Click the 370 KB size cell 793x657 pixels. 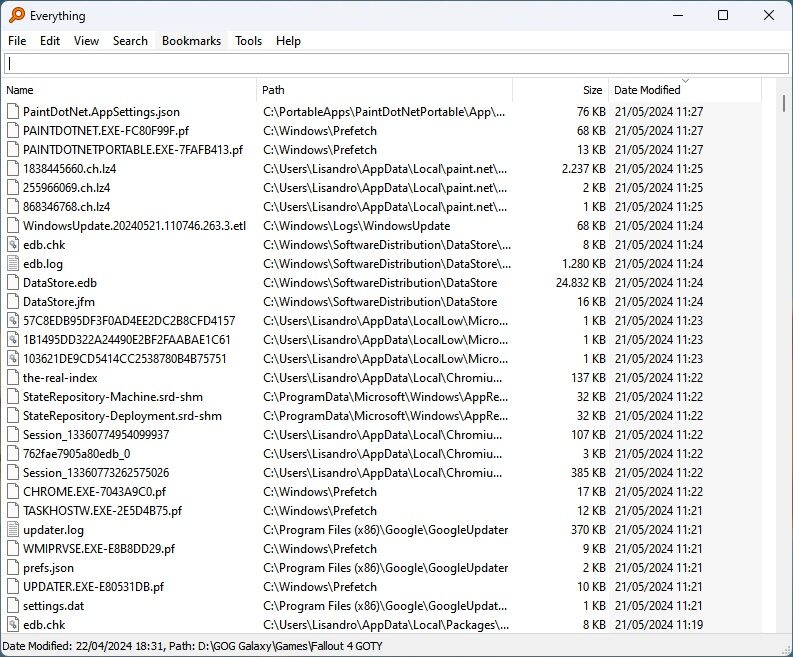pyautogui.click(x=588, y=530)
